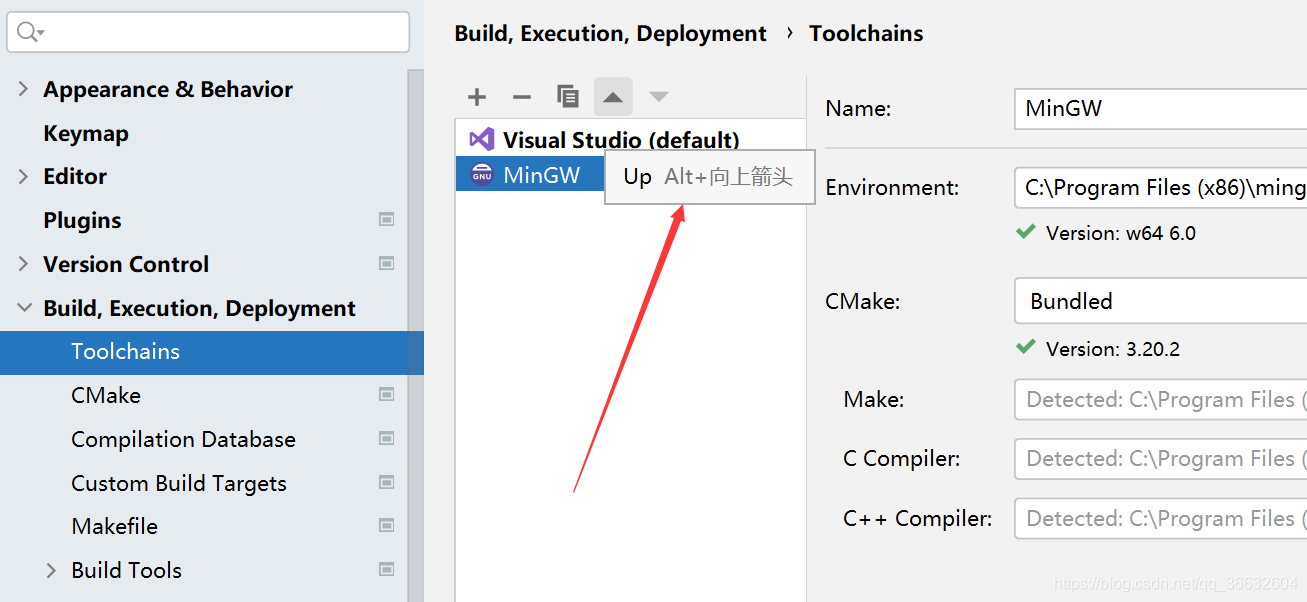Click 'Version: w64 6.0' text
The height and width of the screenshot is (602, 1307).
click(1120, 233)
